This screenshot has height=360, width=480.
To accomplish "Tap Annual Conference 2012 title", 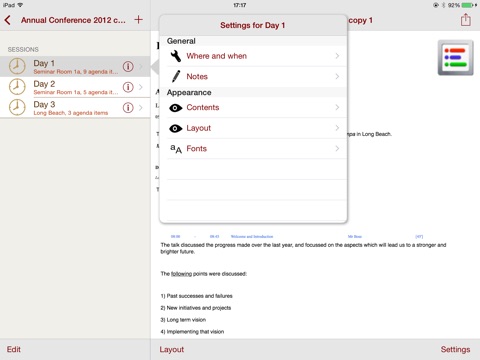I will [x=73, y=20].
